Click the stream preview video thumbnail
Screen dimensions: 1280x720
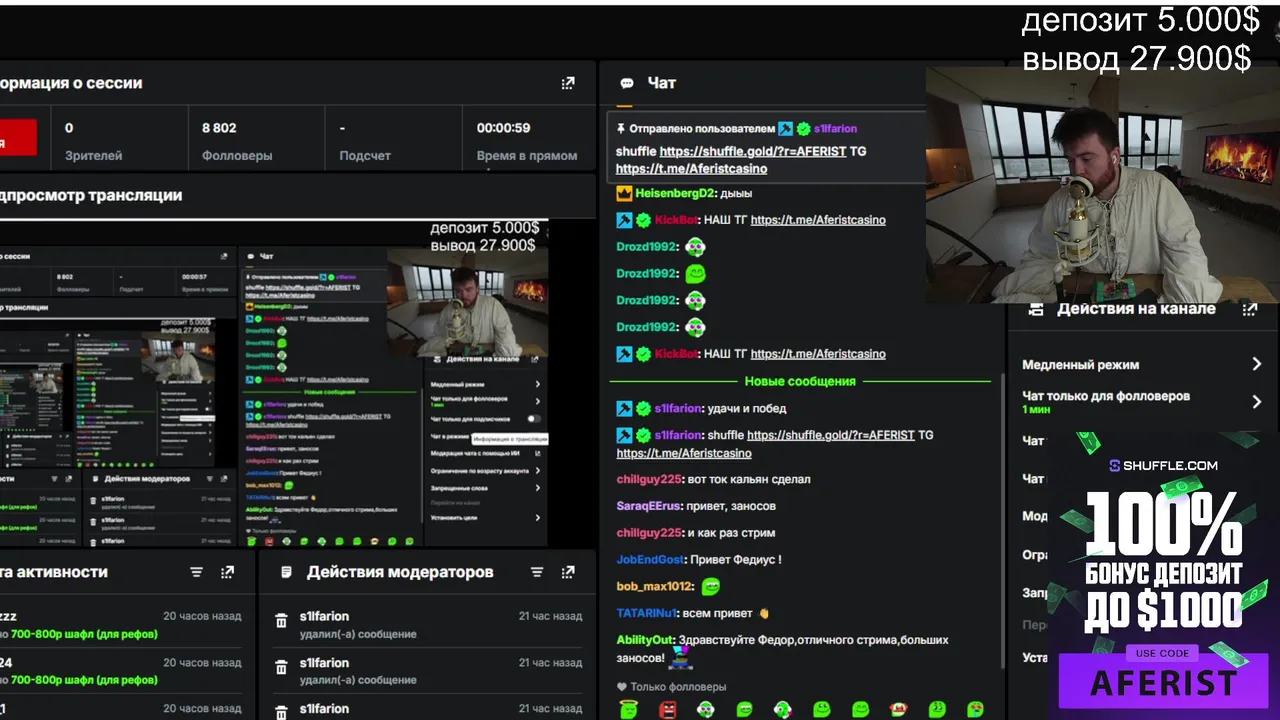coord(274,384)
